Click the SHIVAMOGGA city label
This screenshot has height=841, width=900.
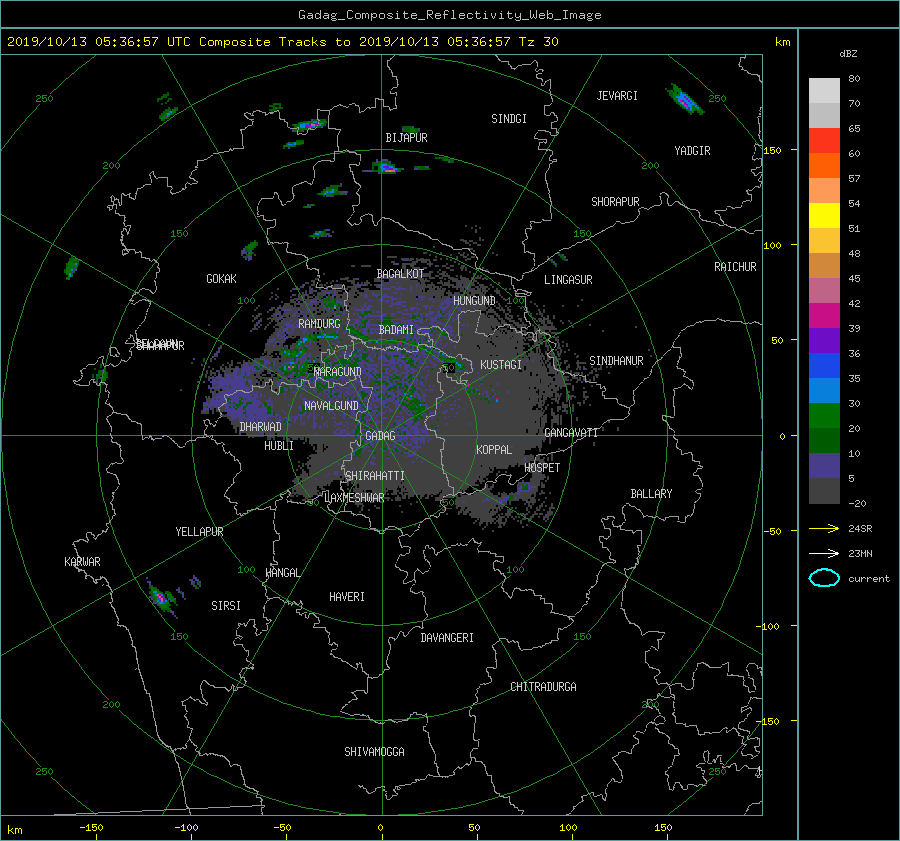(374, 752)
